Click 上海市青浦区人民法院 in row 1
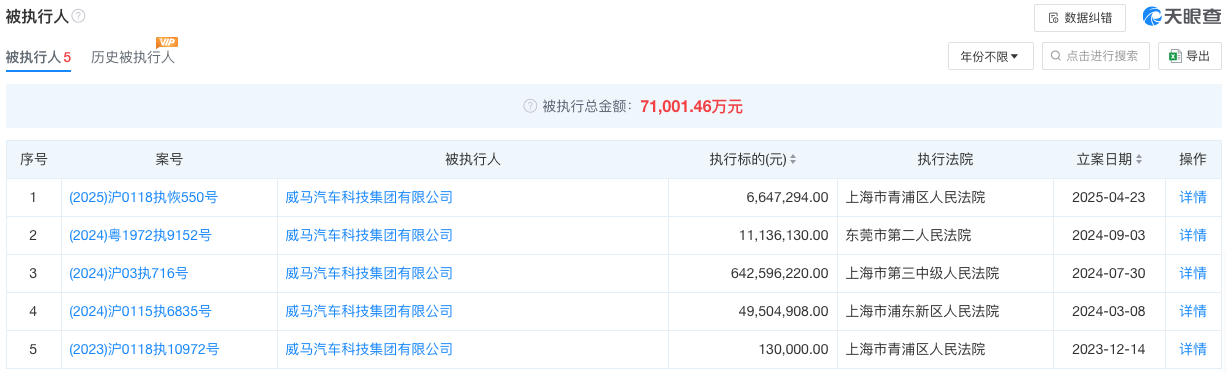This screenshot has width=1226, height=374. pos(915,197)
